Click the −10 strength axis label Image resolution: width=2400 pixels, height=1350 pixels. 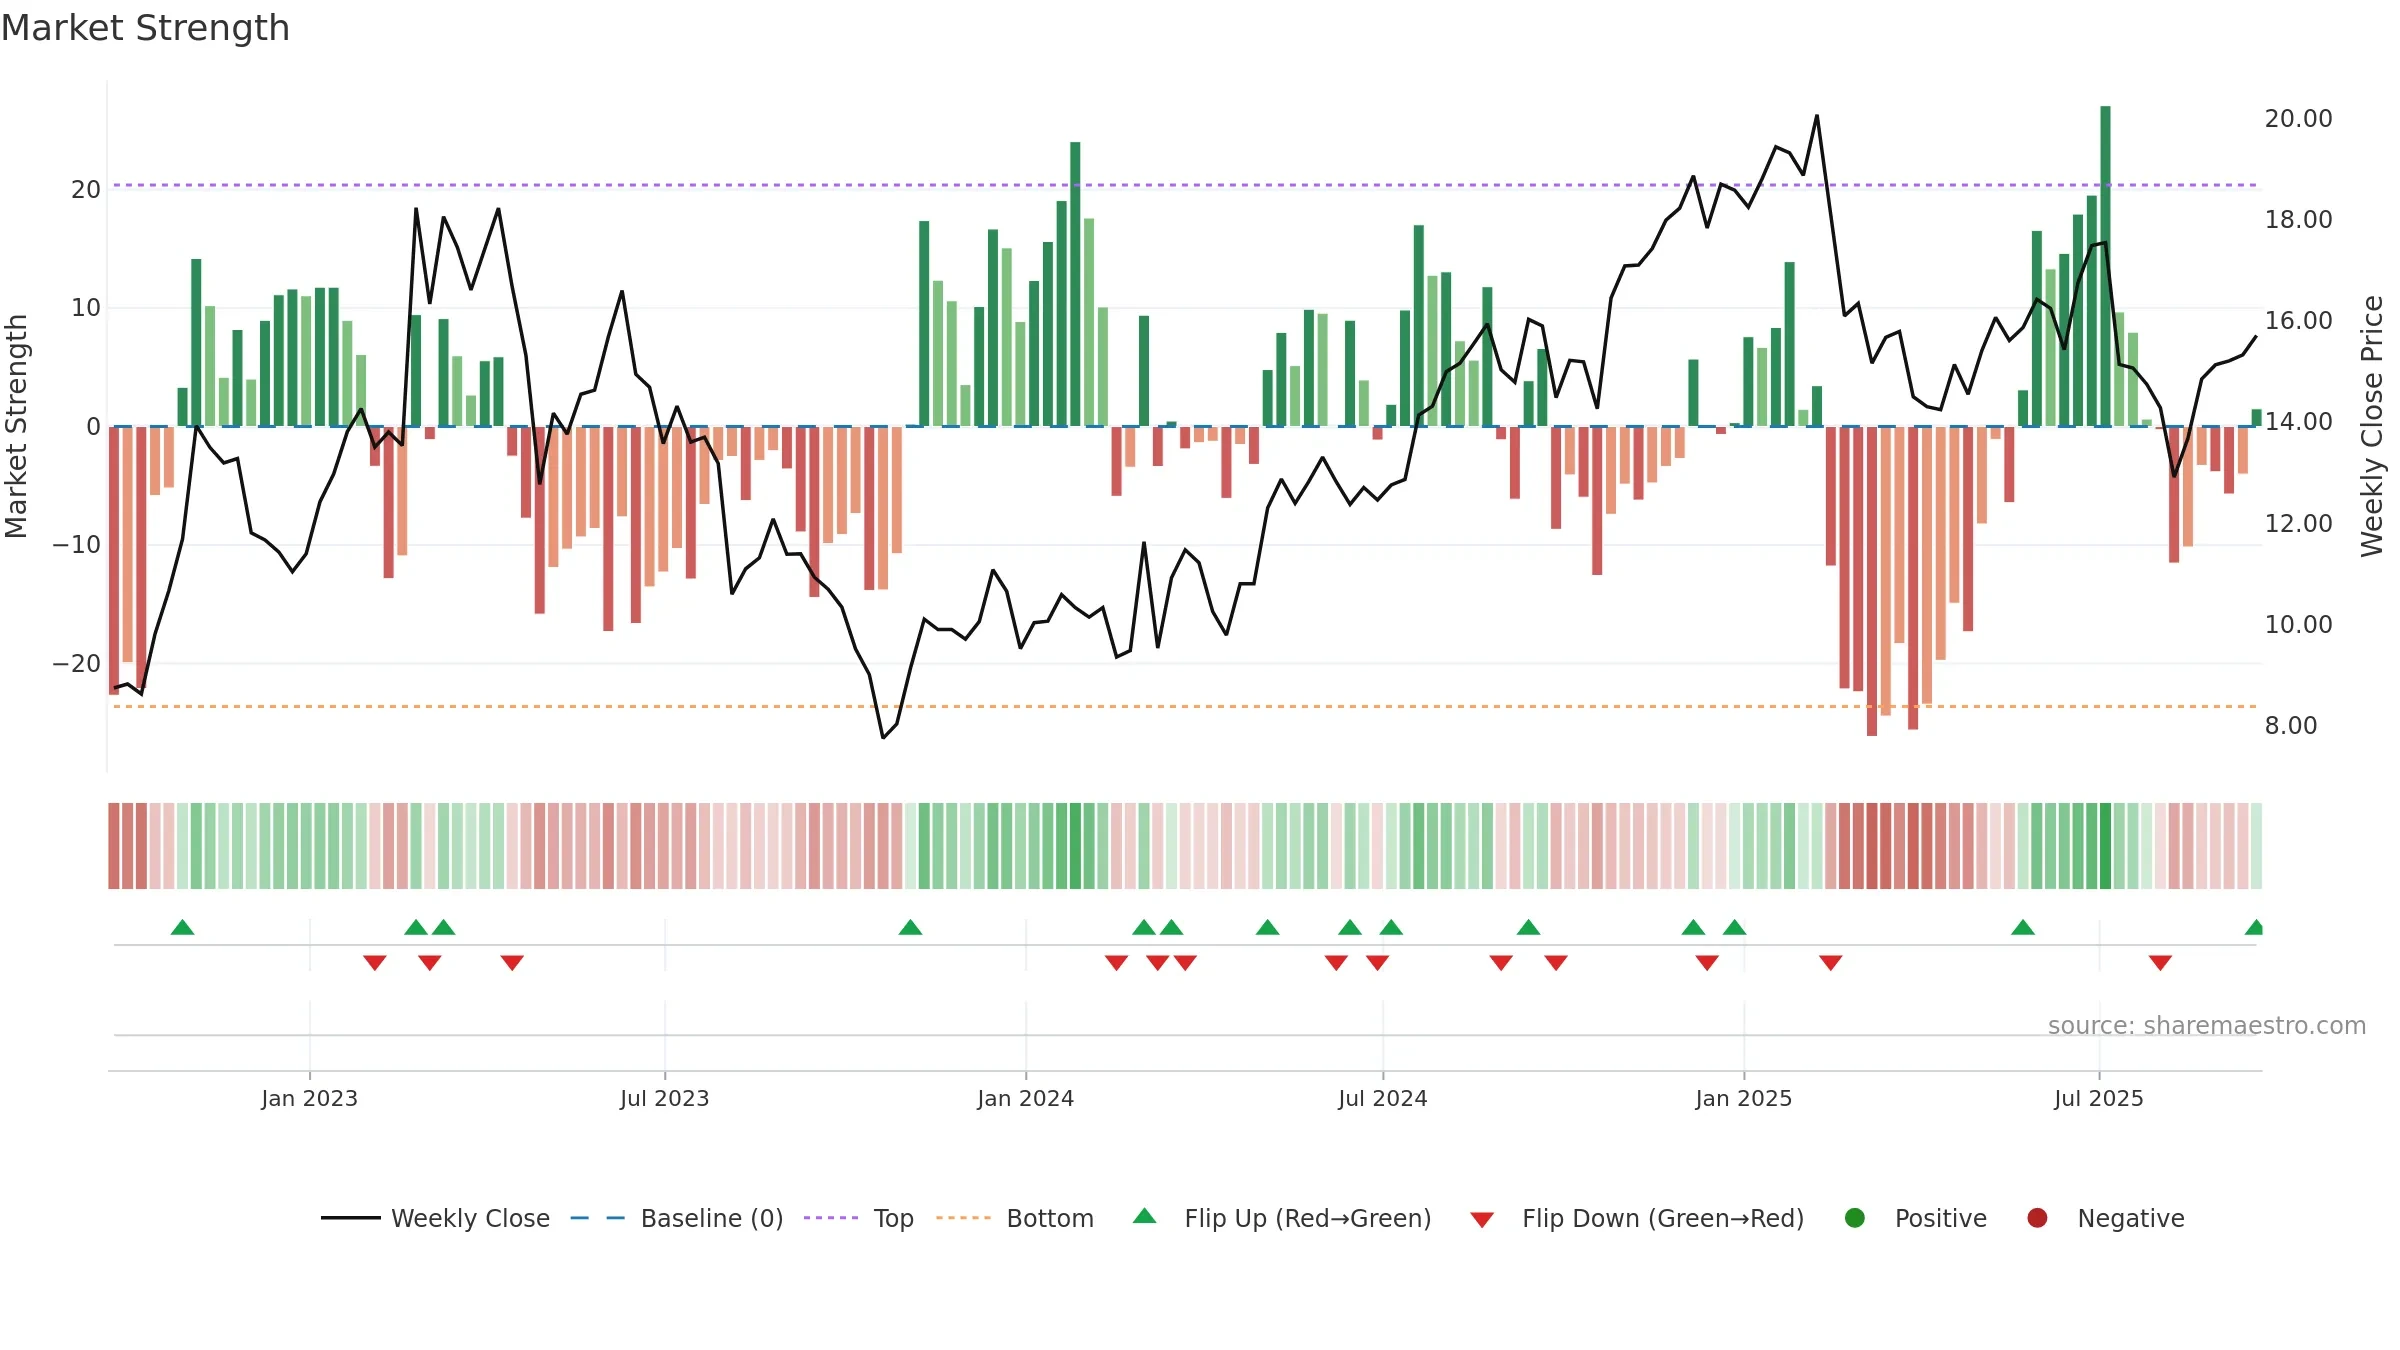[x=77, y=544]
